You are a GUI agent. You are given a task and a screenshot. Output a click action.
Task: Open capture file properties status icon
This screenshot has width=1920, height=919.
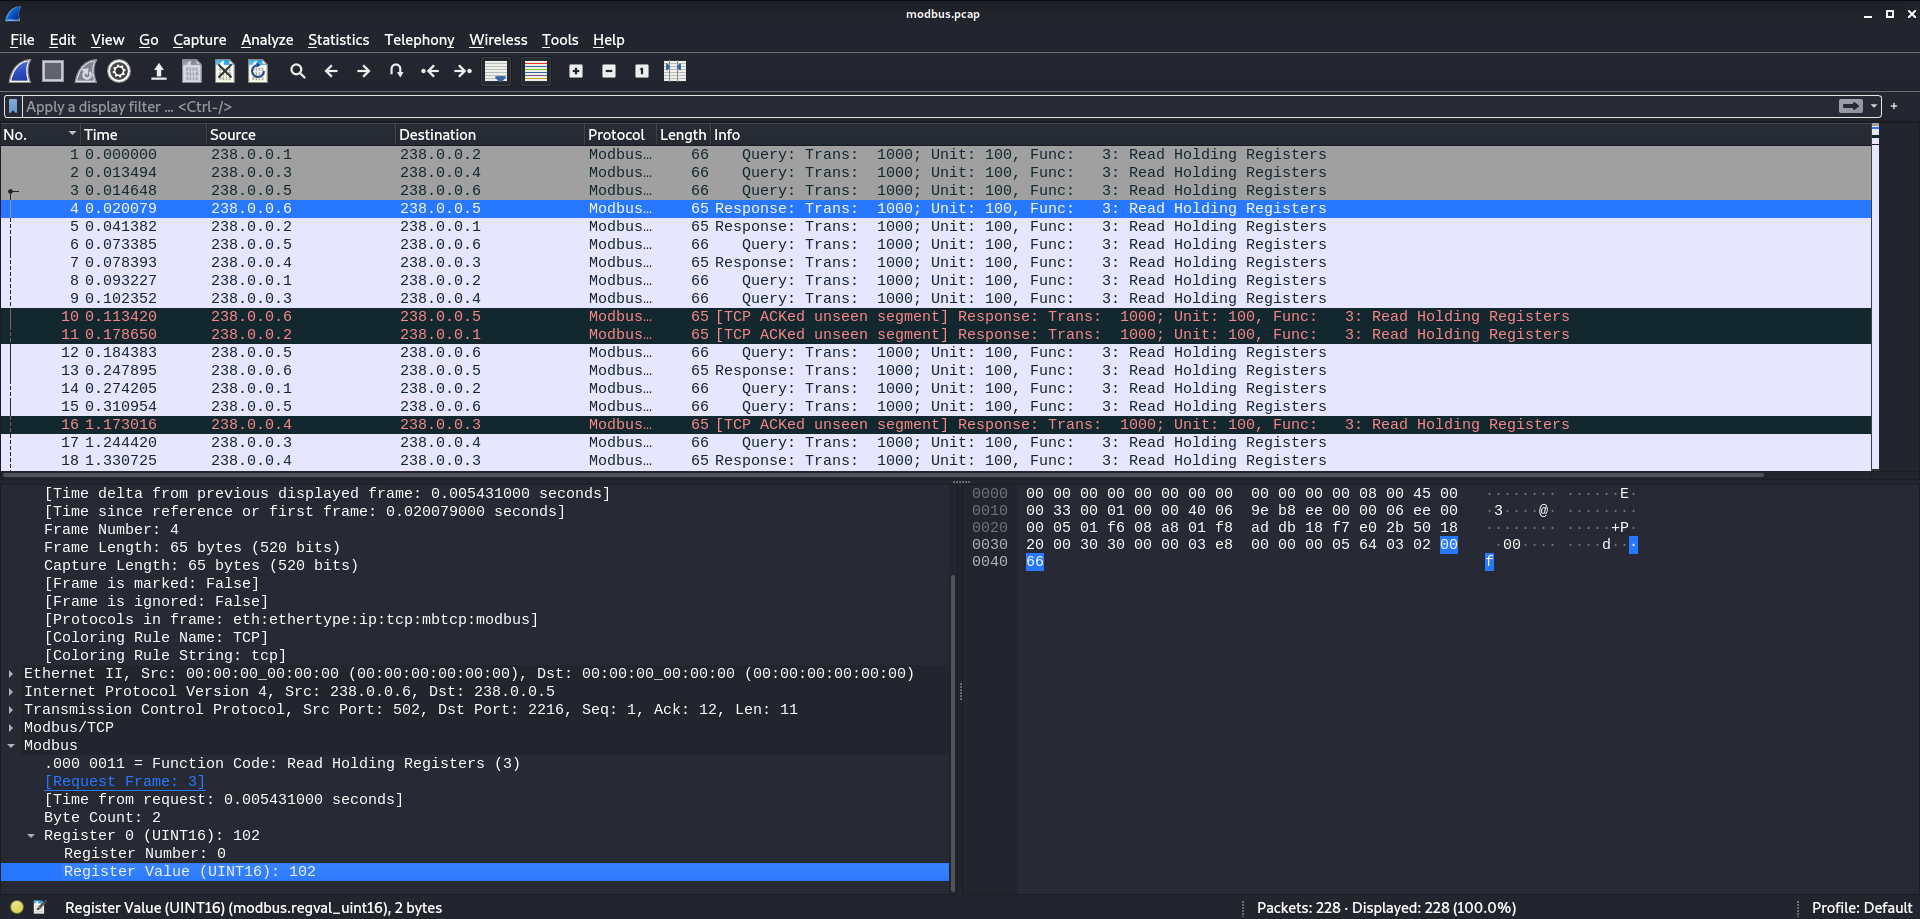tap(39, 908)
